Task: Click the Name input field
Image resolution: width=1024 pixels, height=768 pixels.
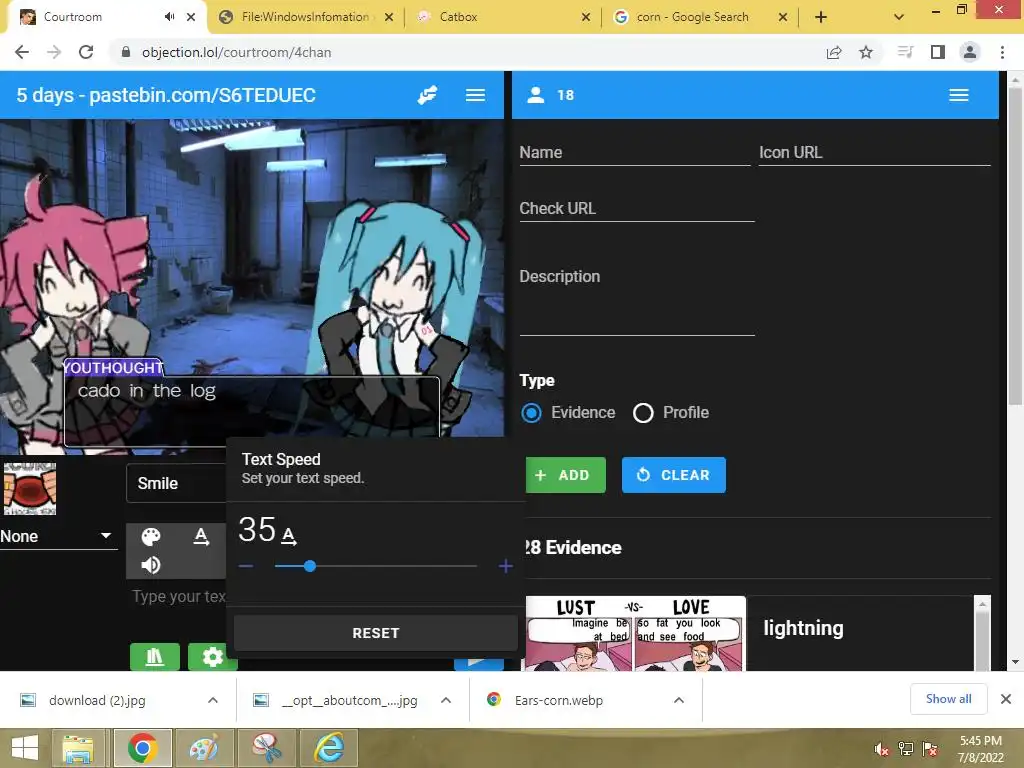Action: pos(635,152)
